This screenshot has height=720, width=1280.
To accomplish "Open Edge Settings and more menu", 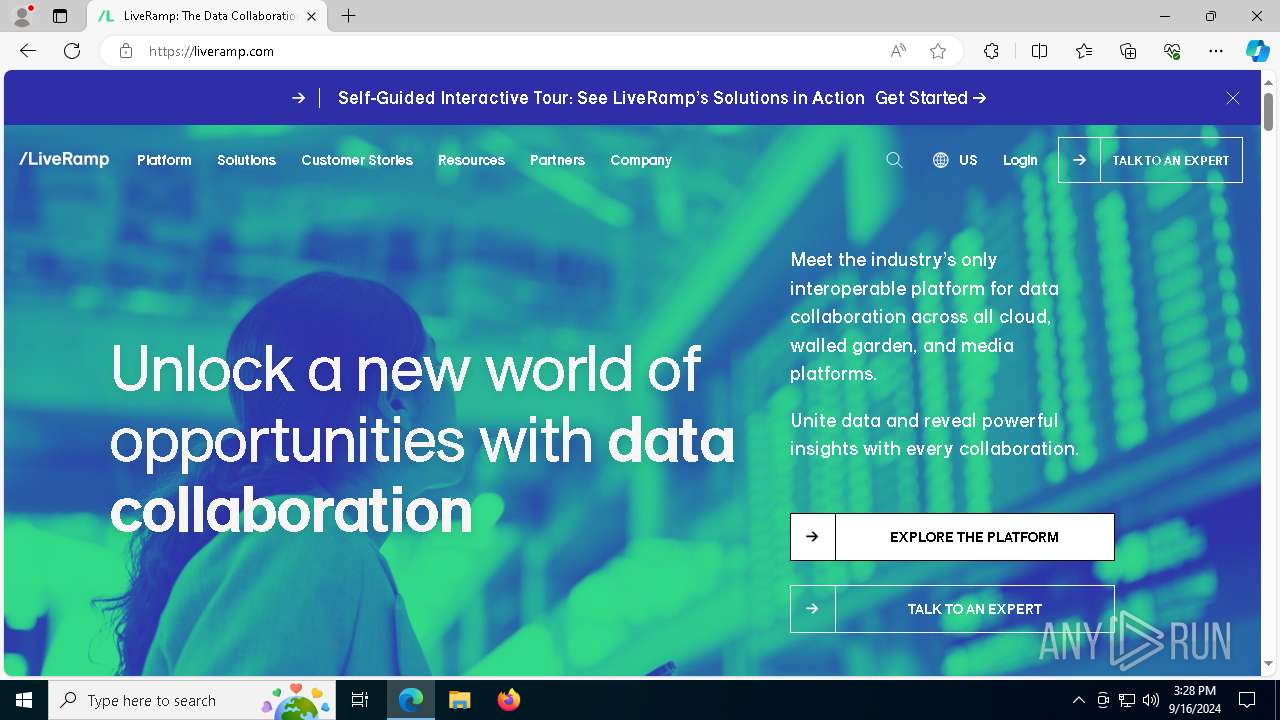I will (x=1216, y=51).
